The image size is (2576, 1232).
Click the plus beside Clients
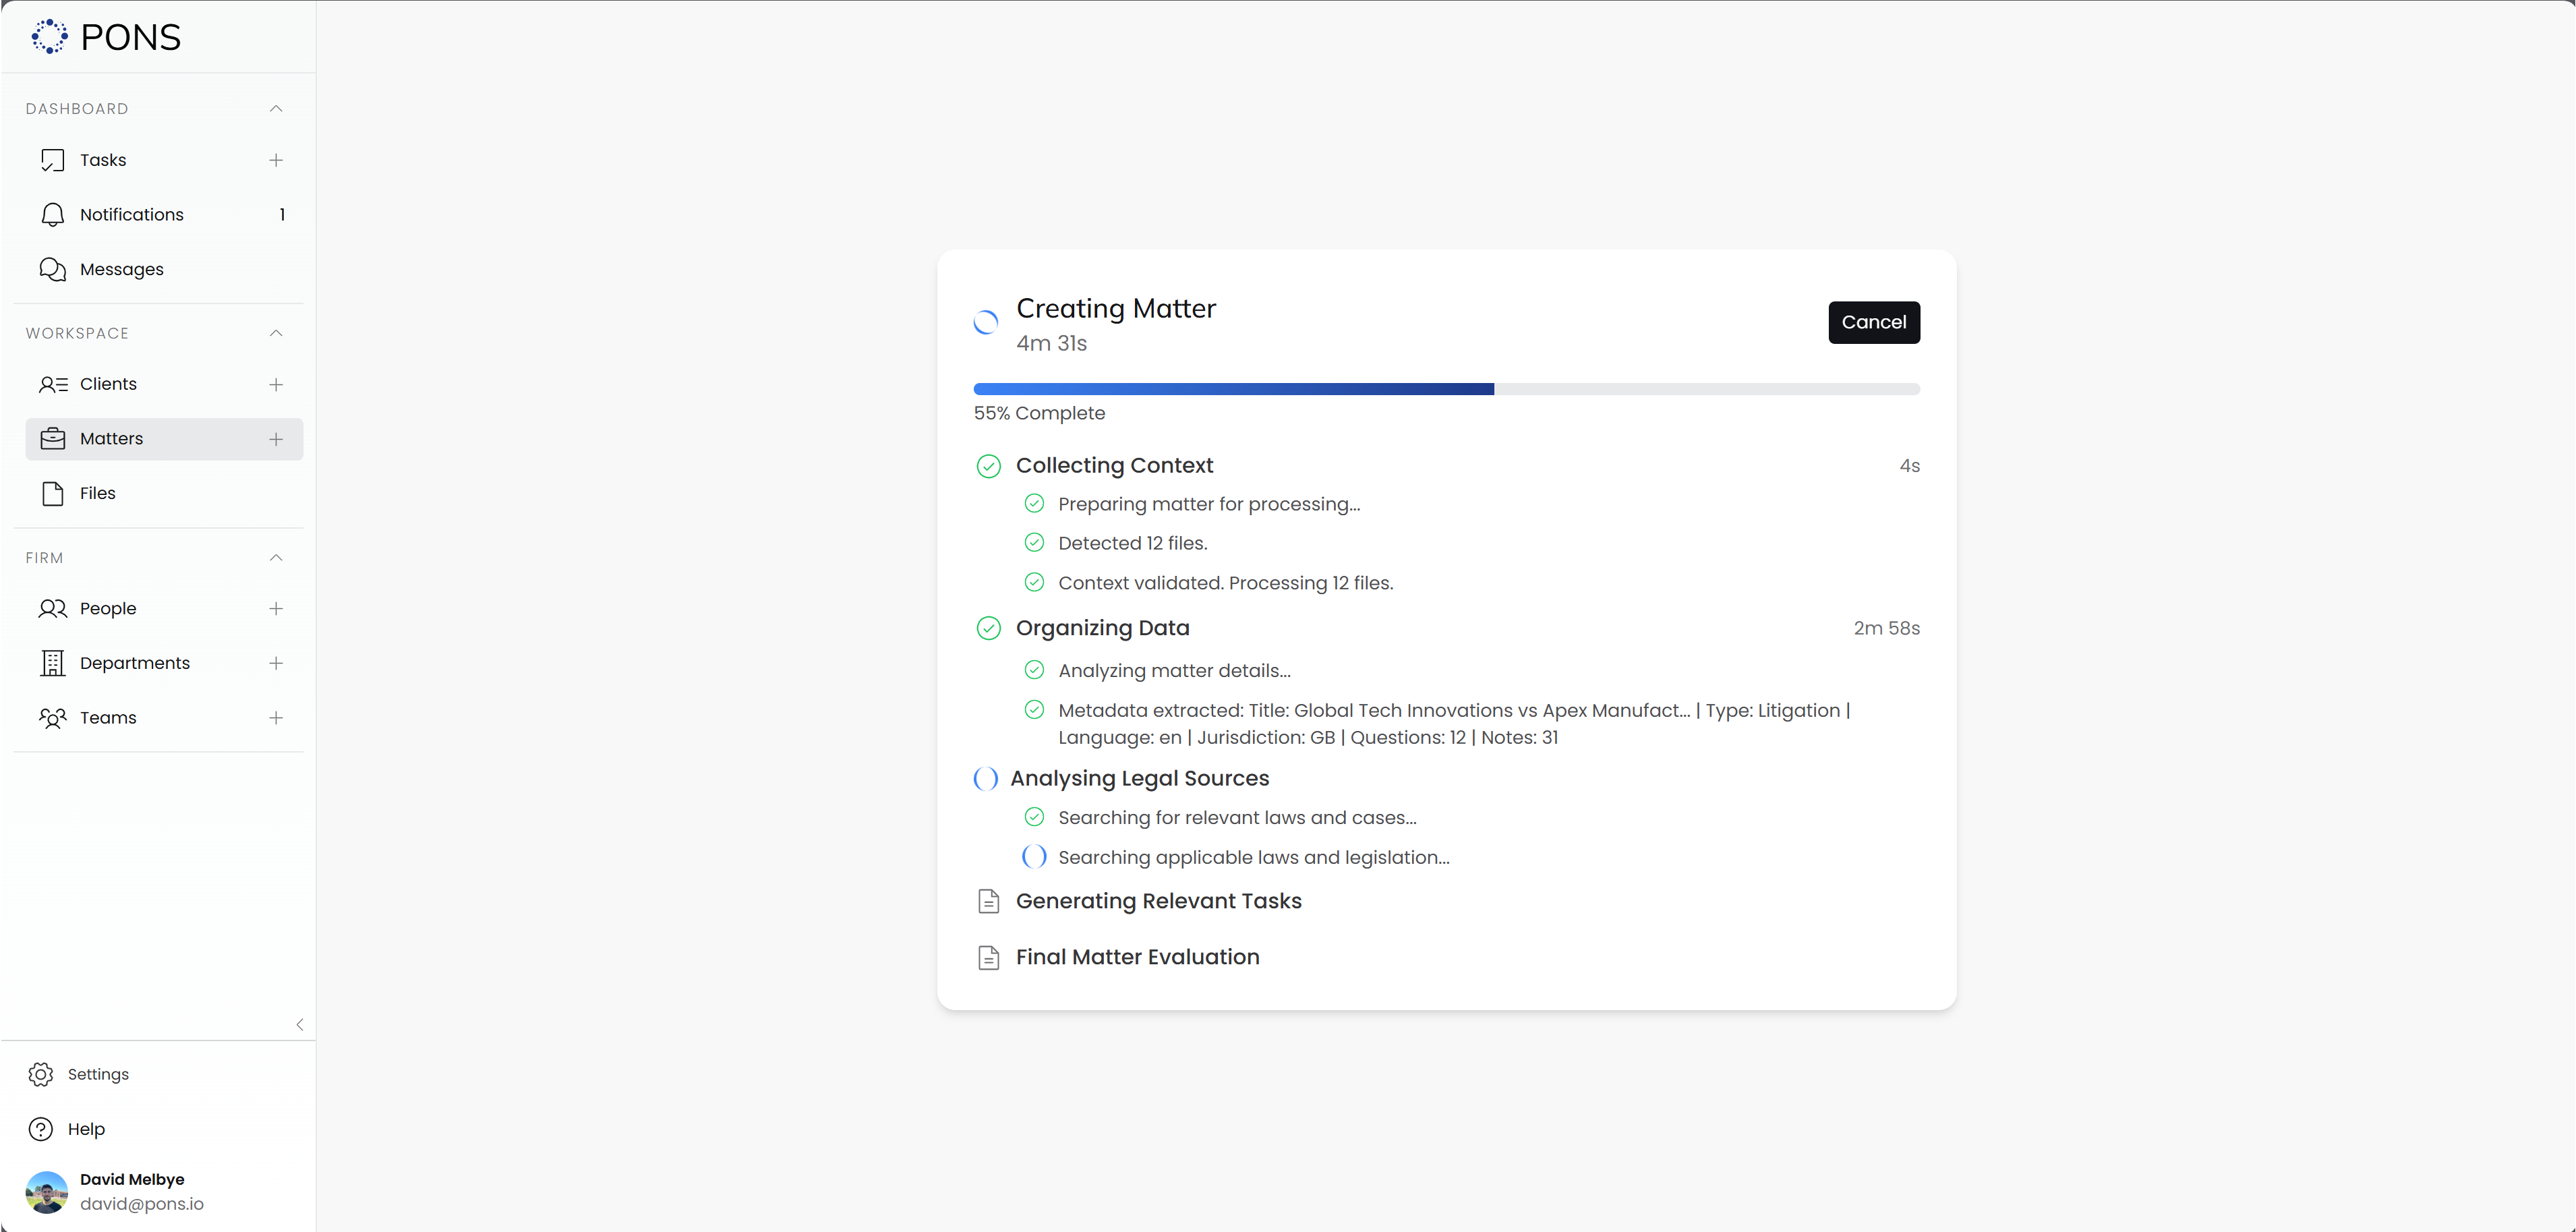tap(277, 384)
